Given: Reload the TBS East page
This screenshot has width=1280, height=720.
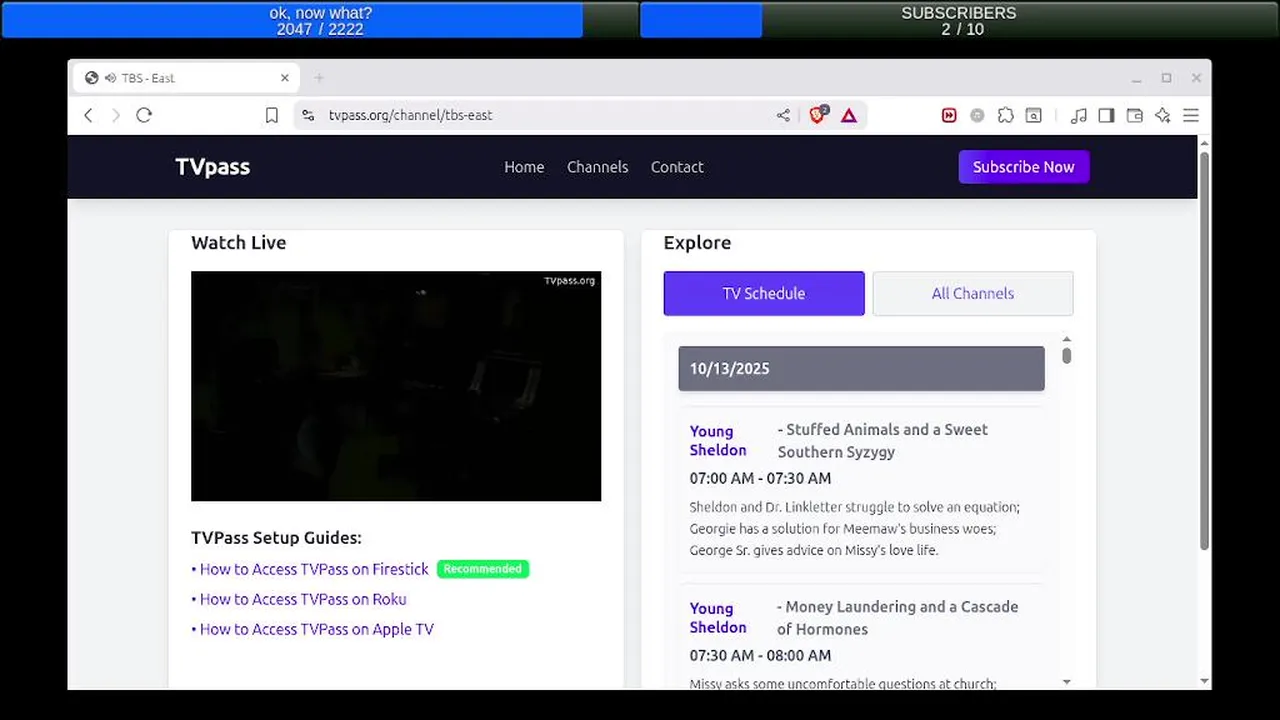Looking at the screenshot, I should (x=144, y=115).
